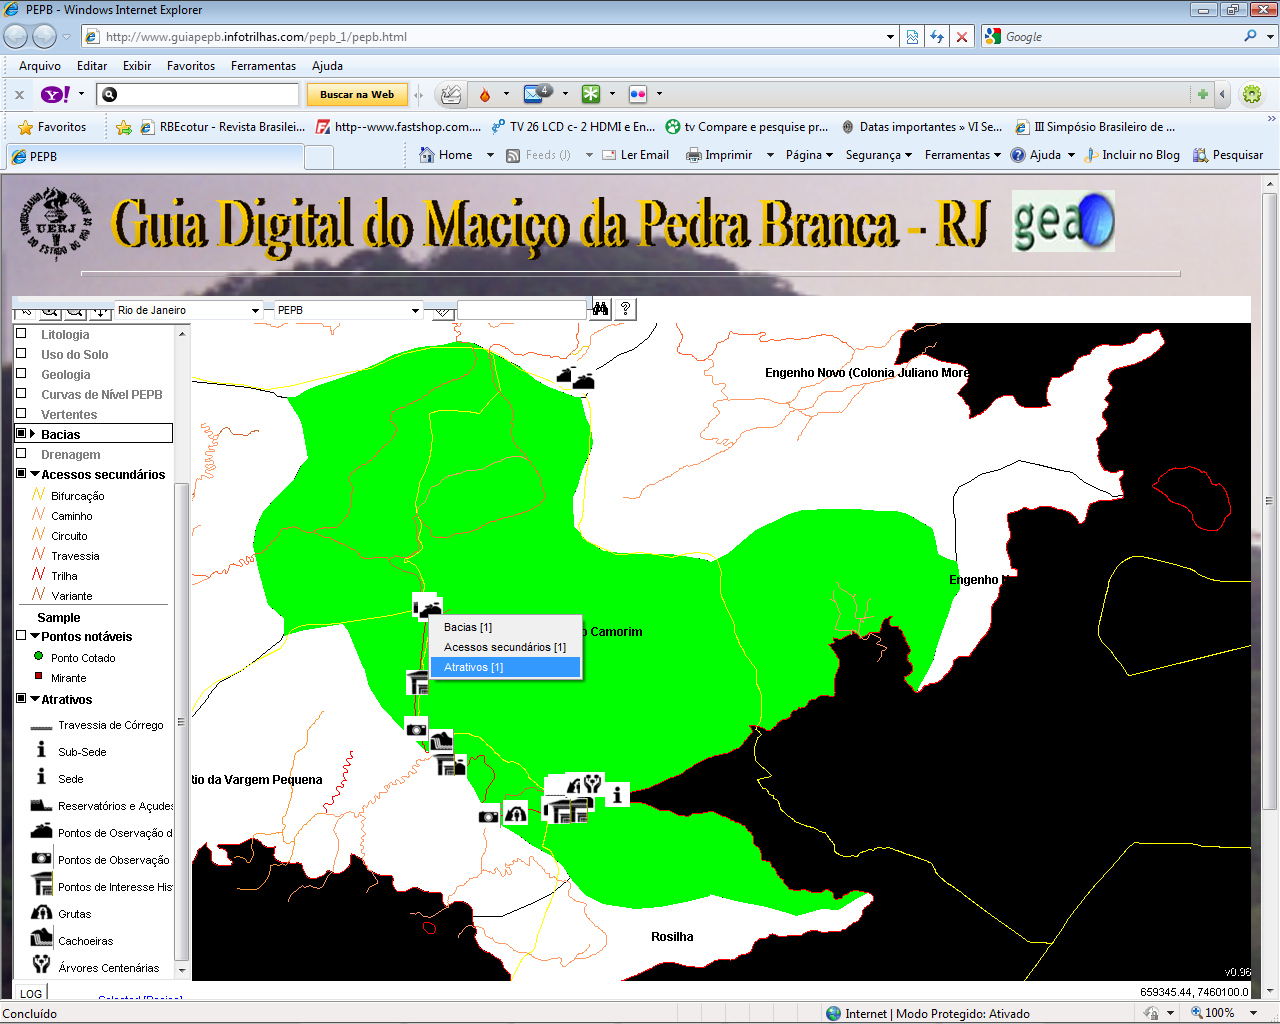The width and height of the screenshot is (1280, 1024).
Task: Click the information 'i' marker on the map
Action: point(617,795)
